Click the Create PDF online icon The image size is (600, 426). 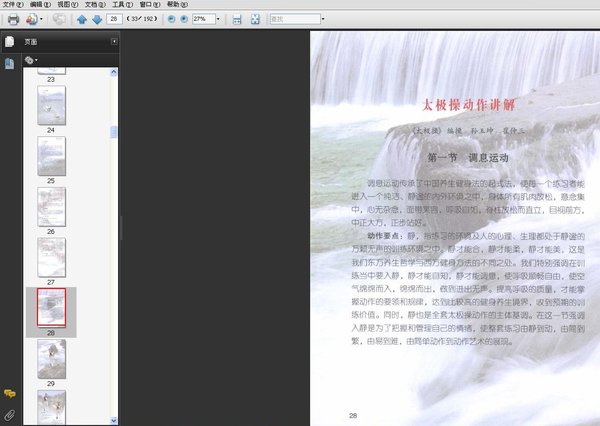(31, 19)
